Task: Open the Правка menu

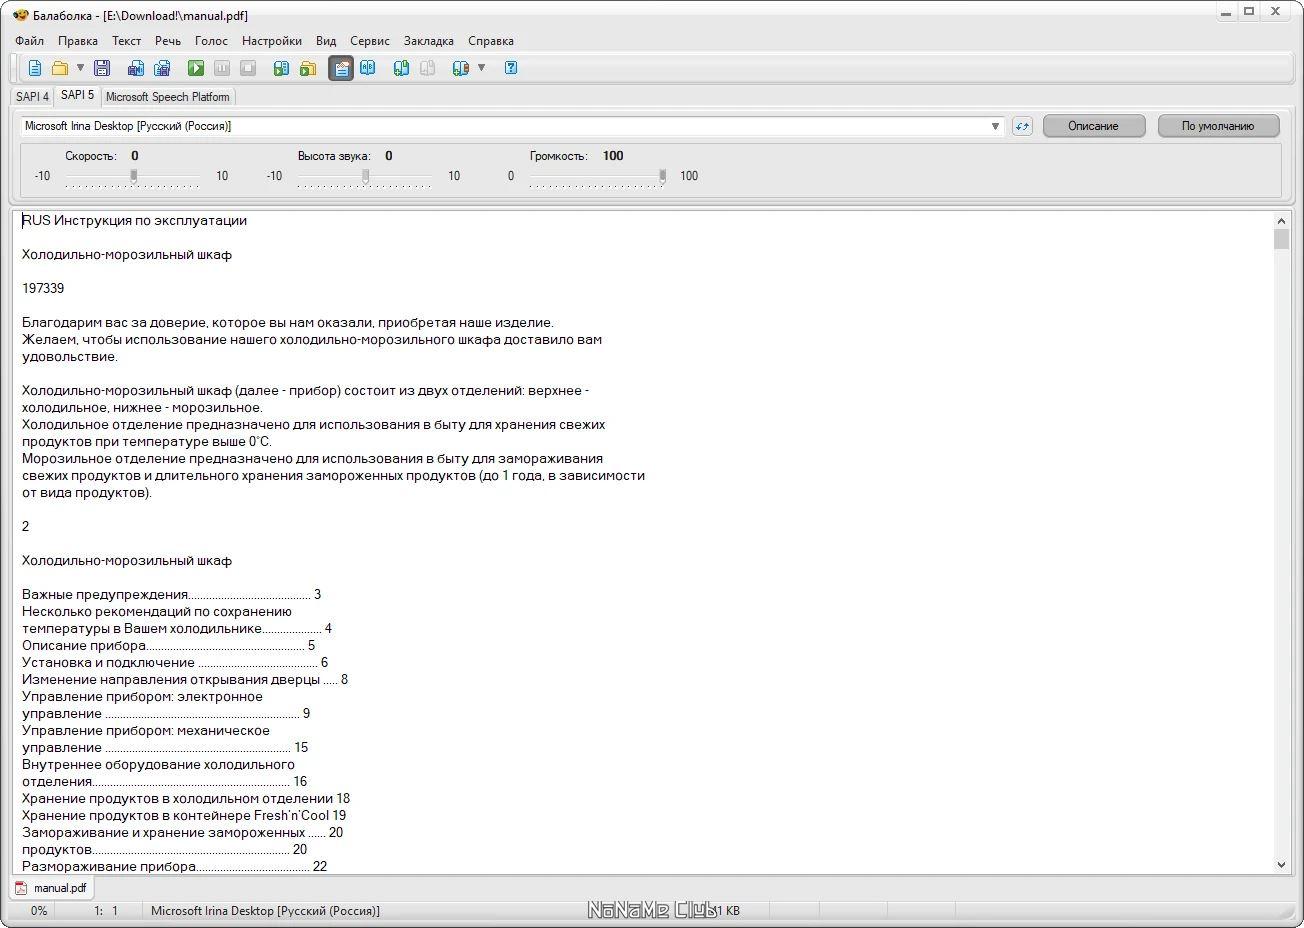Action: click(78, 41)
